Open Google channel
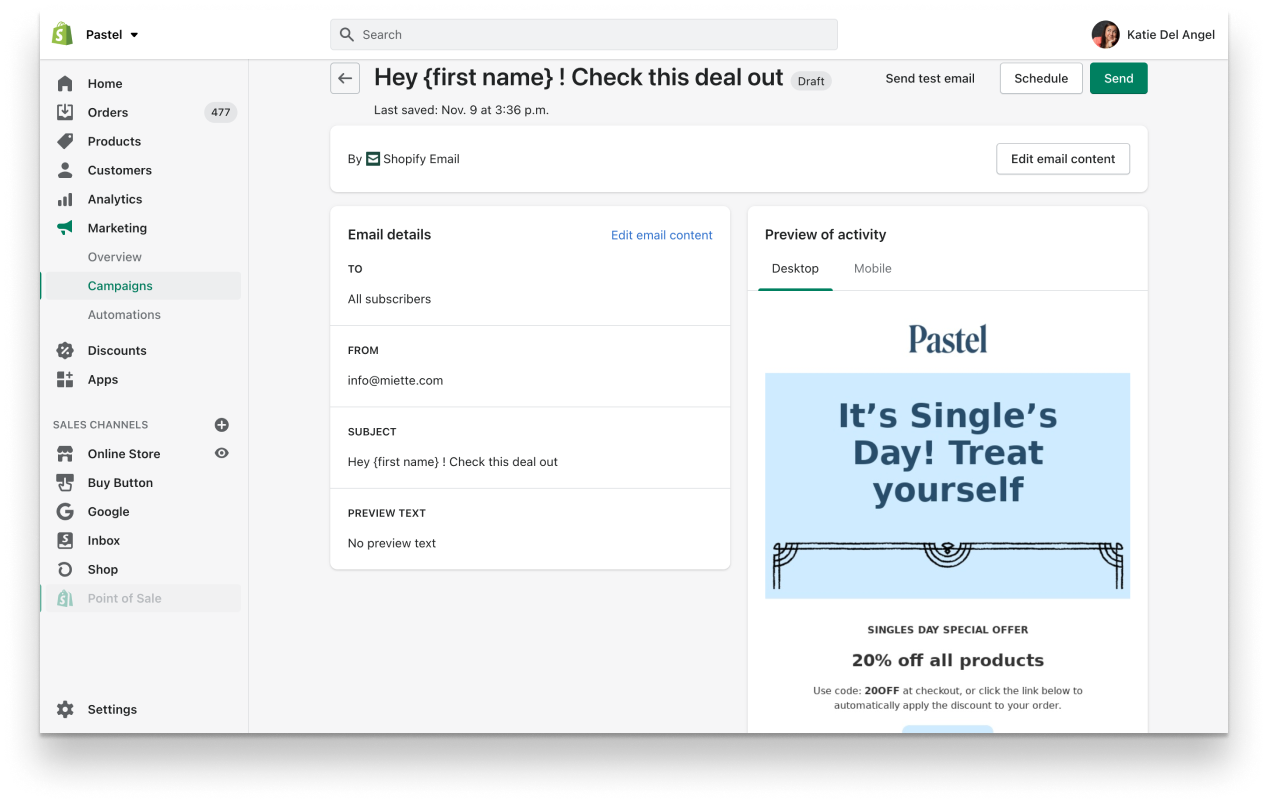This screenshot has height=803, width=1268. coord(109,512)
